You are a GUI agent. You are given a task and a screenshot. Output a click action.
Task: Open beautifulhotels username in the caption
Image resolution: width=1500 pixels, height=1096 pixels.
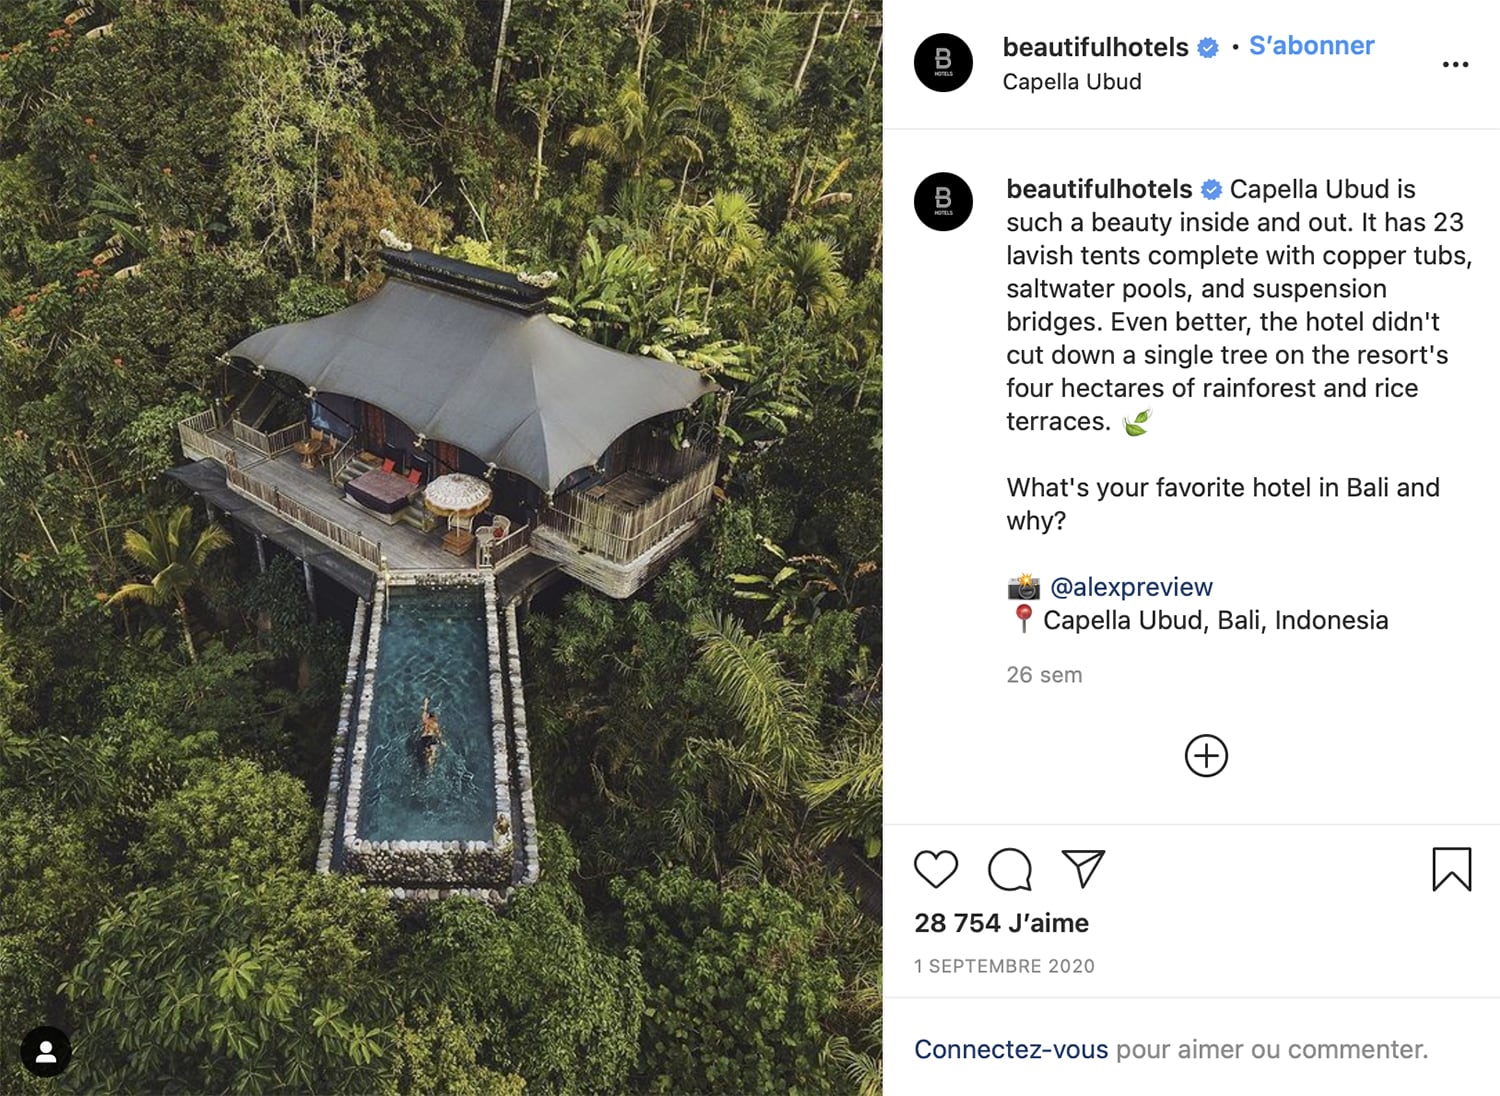point(1098,189)
